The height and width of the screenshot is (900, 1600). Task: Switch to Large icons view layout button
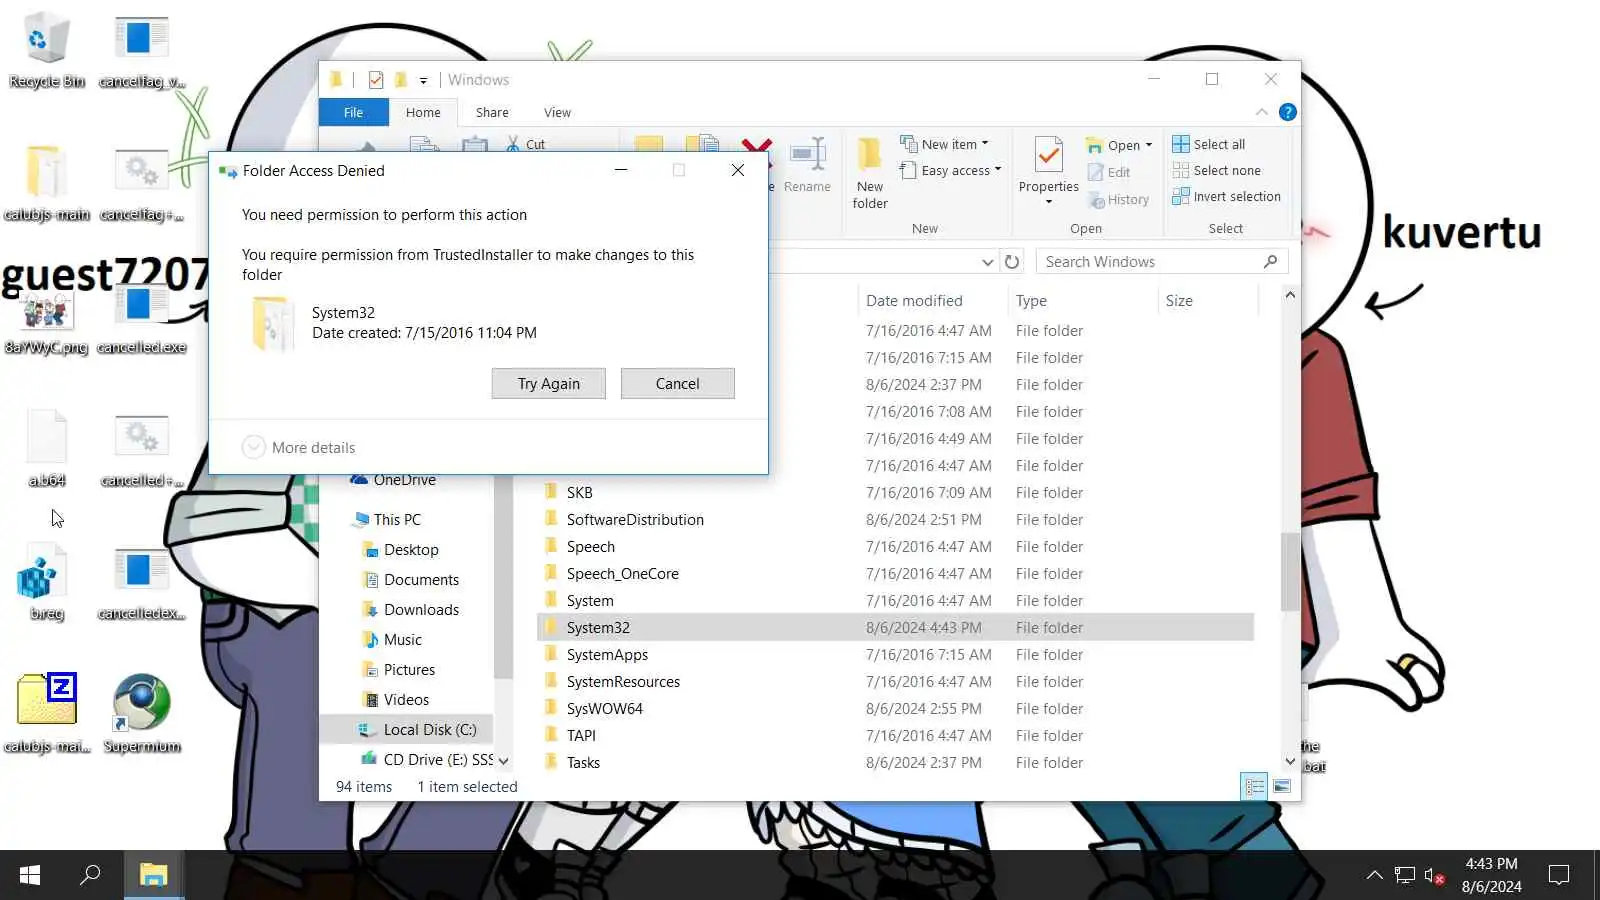(1281, 787)
